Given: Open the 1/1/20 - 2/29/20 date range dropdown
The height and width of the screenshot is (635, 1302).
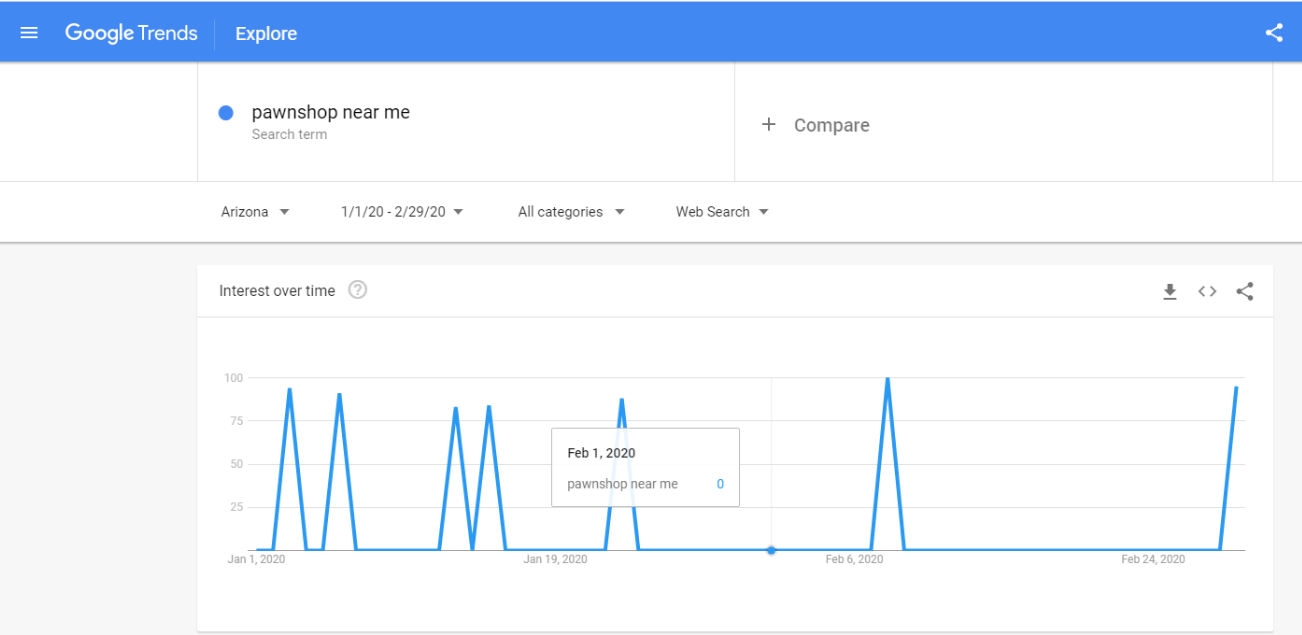Looking at the screenshot, I should pyautogui.click(x=402, y=212).
